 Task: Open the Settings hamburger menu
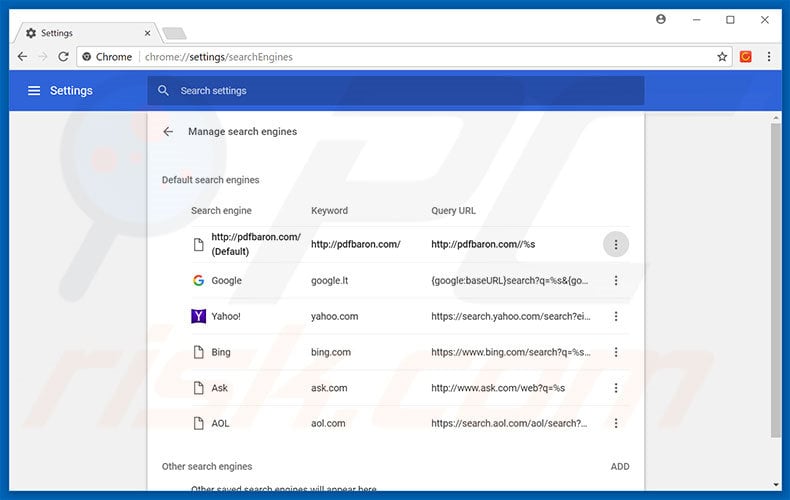[x=34, y=91]
